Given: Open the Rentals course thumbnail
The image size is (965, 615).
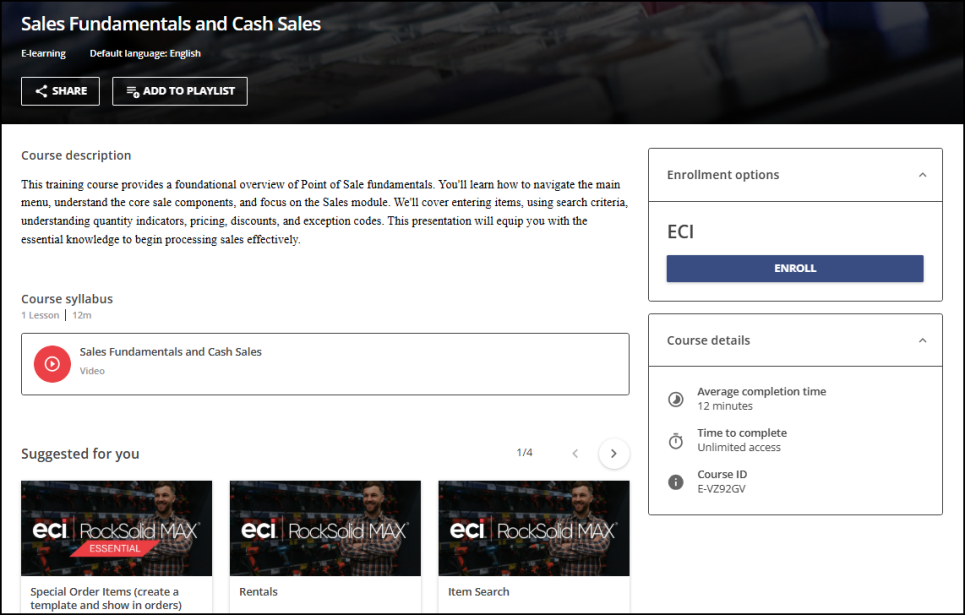Looking at the screenshot, I should pyautogui.click(x=325, y=528).
